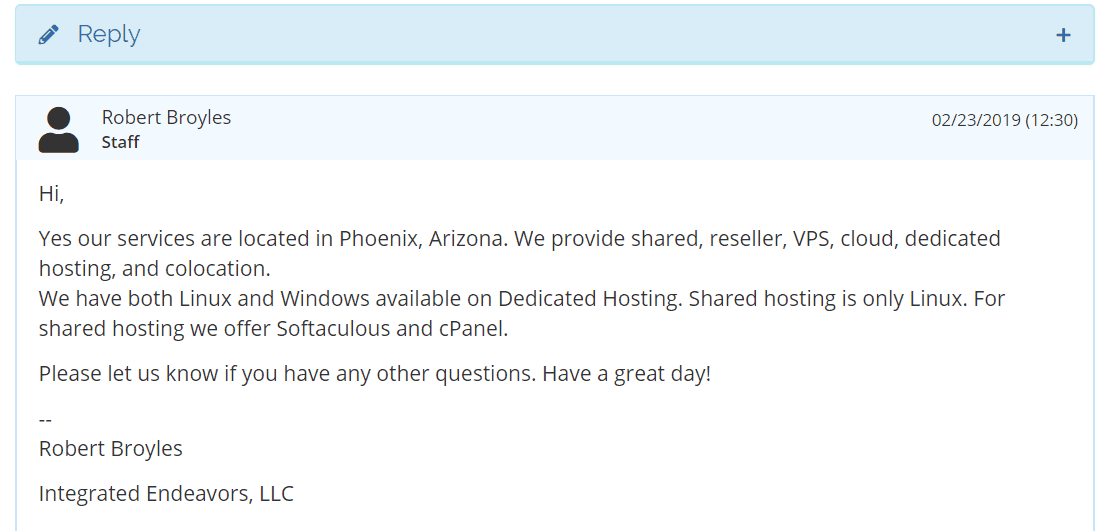This screenshot has height=531, width=1105.
Task: Click the "Hi," greeting line
Action: pos(51,194)
